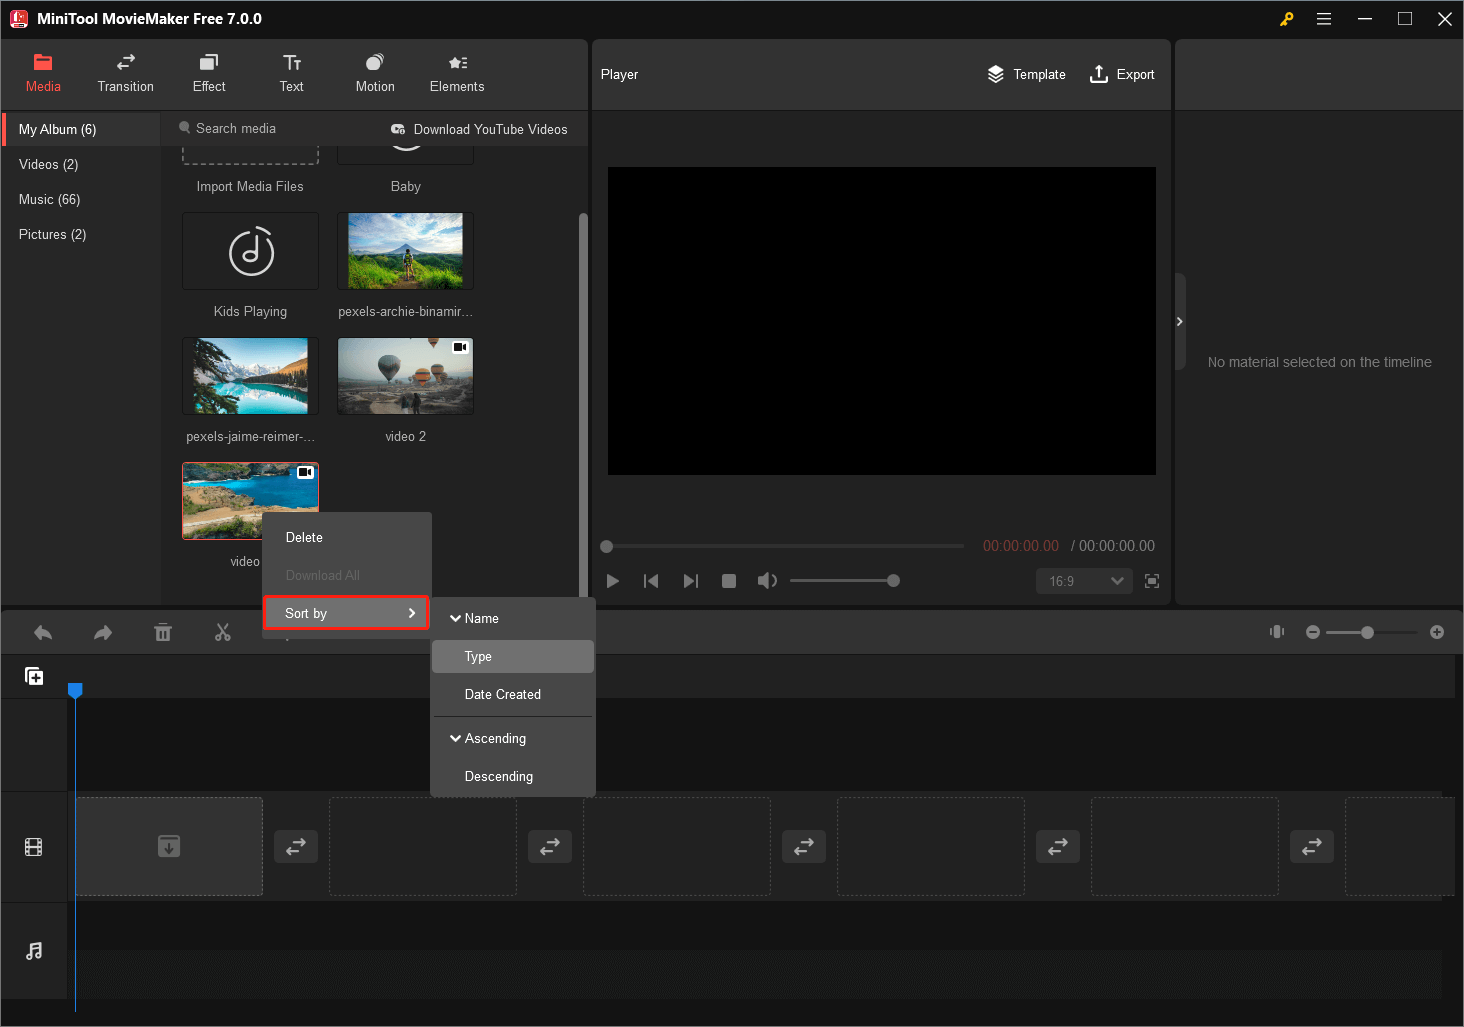Adjust the player volume slider
The width and height of the screenshot is (1464, 1027).
point(845,581)
